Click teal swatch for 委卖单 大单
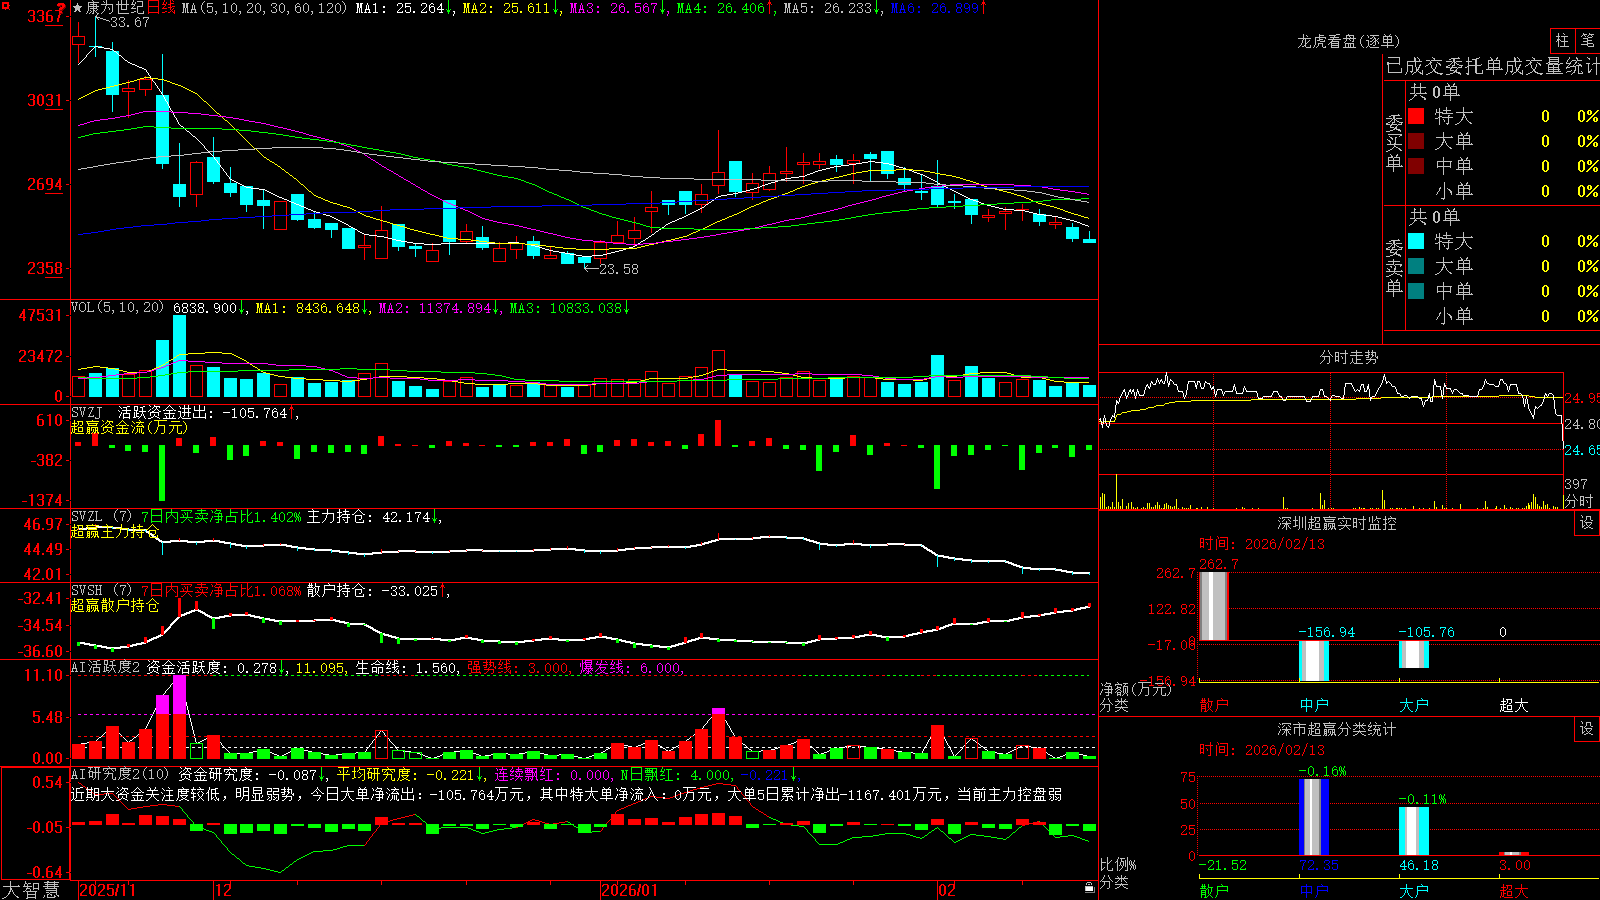Image resolution: width=1600 pixels, height=900 pixels. click(x=1416, y=266)
